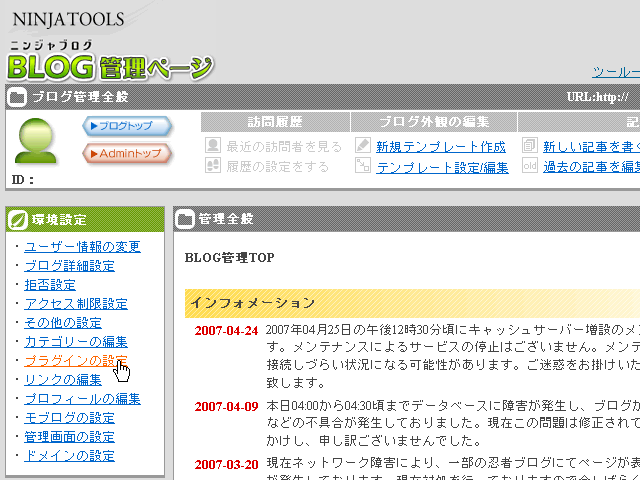
Task: Click the テンプレート設定/編集 icon
Action: (362, 166)
